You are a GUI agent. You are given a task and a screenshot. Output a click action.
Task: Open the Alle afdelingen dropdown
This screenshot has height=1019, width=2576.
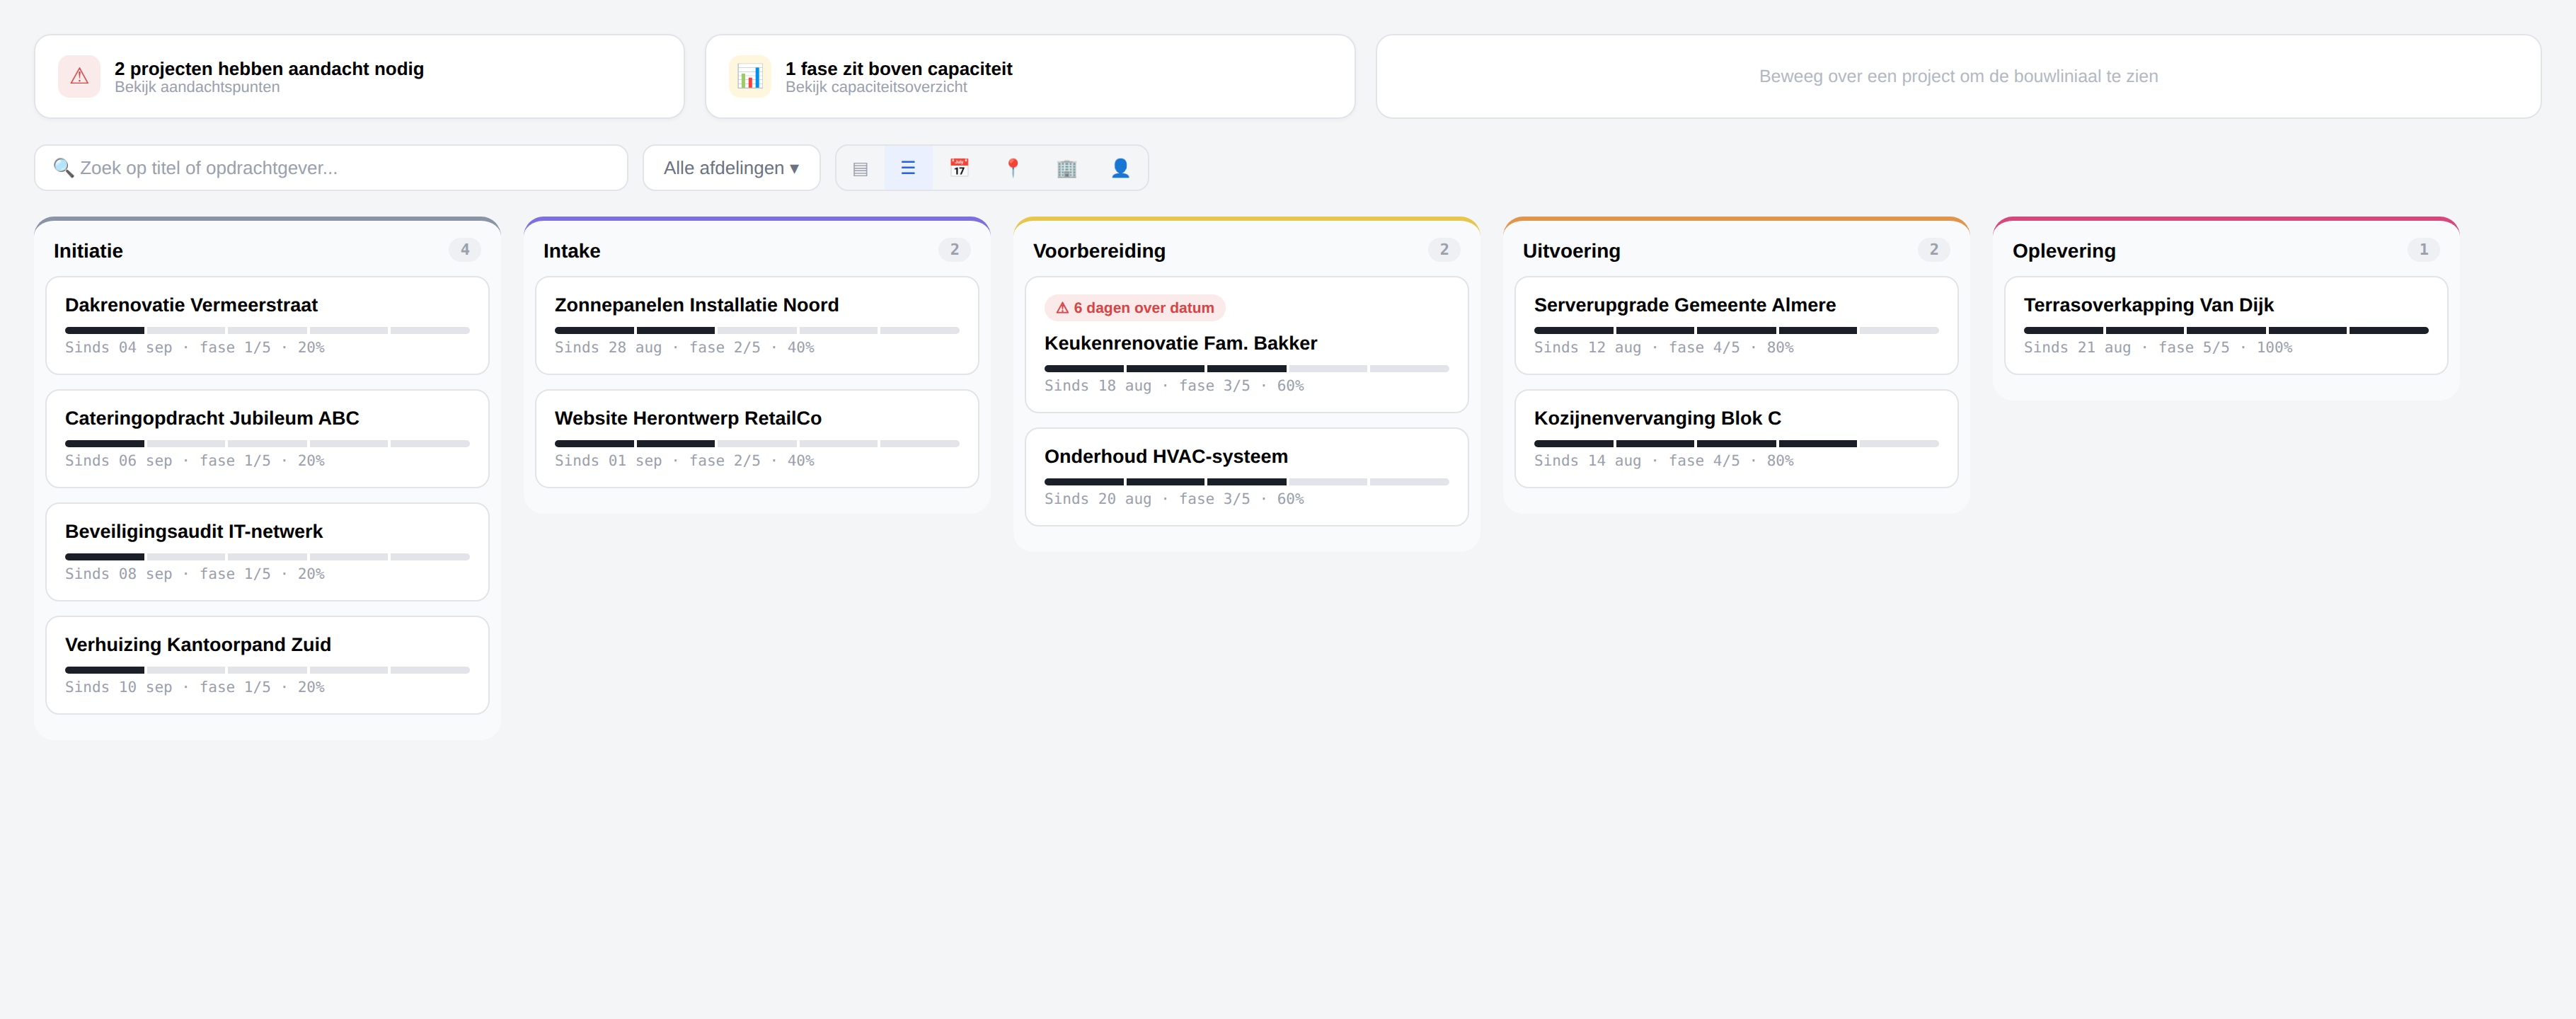pos(731,168)
